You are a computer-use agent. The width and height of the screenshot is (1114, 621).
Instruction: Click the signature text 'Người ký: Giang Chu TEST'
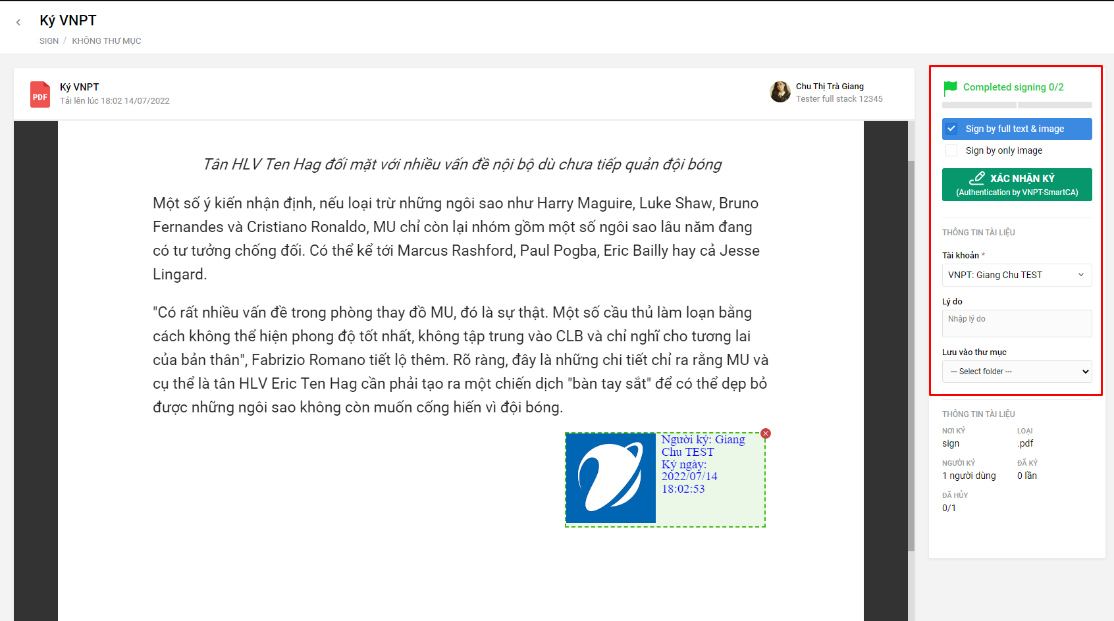tap(703, 446)
